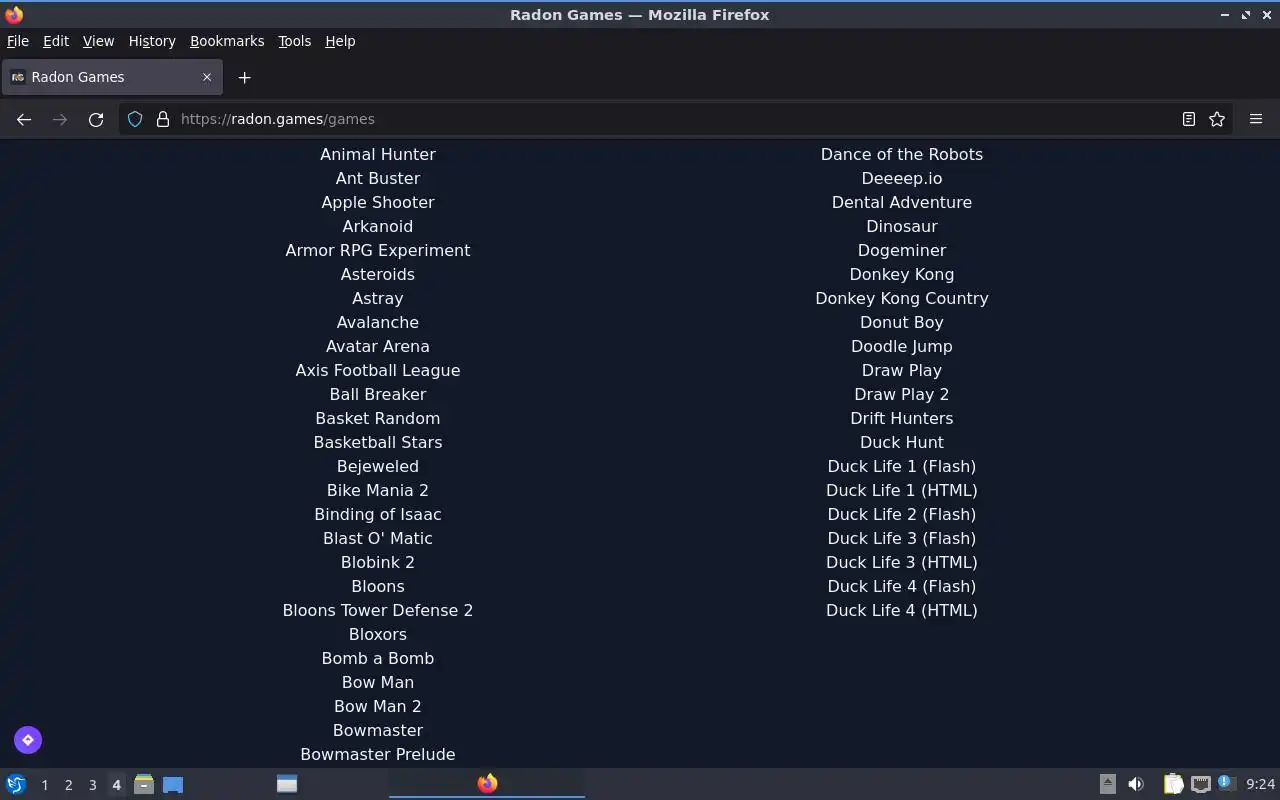This screenshot has height=800, width=1280.
Task: Open volume control in tray
Action: 1136,784
